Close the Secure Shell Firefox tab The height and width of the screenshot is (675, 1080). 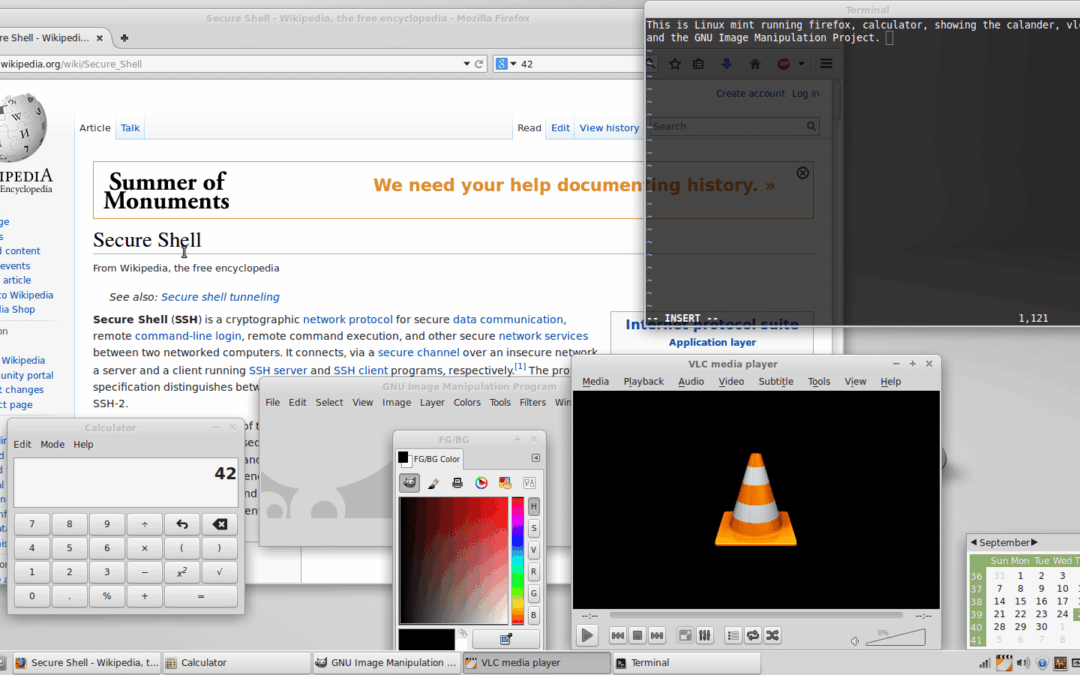click(x=100, y=38)
